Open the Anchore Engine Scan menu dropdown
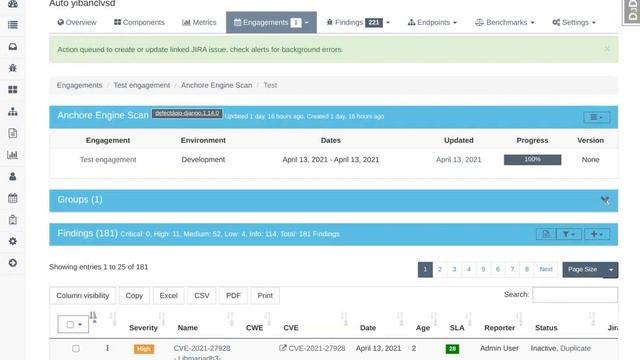Image resolution: width=640 pixels, height=360 pixels. point(597,118)
